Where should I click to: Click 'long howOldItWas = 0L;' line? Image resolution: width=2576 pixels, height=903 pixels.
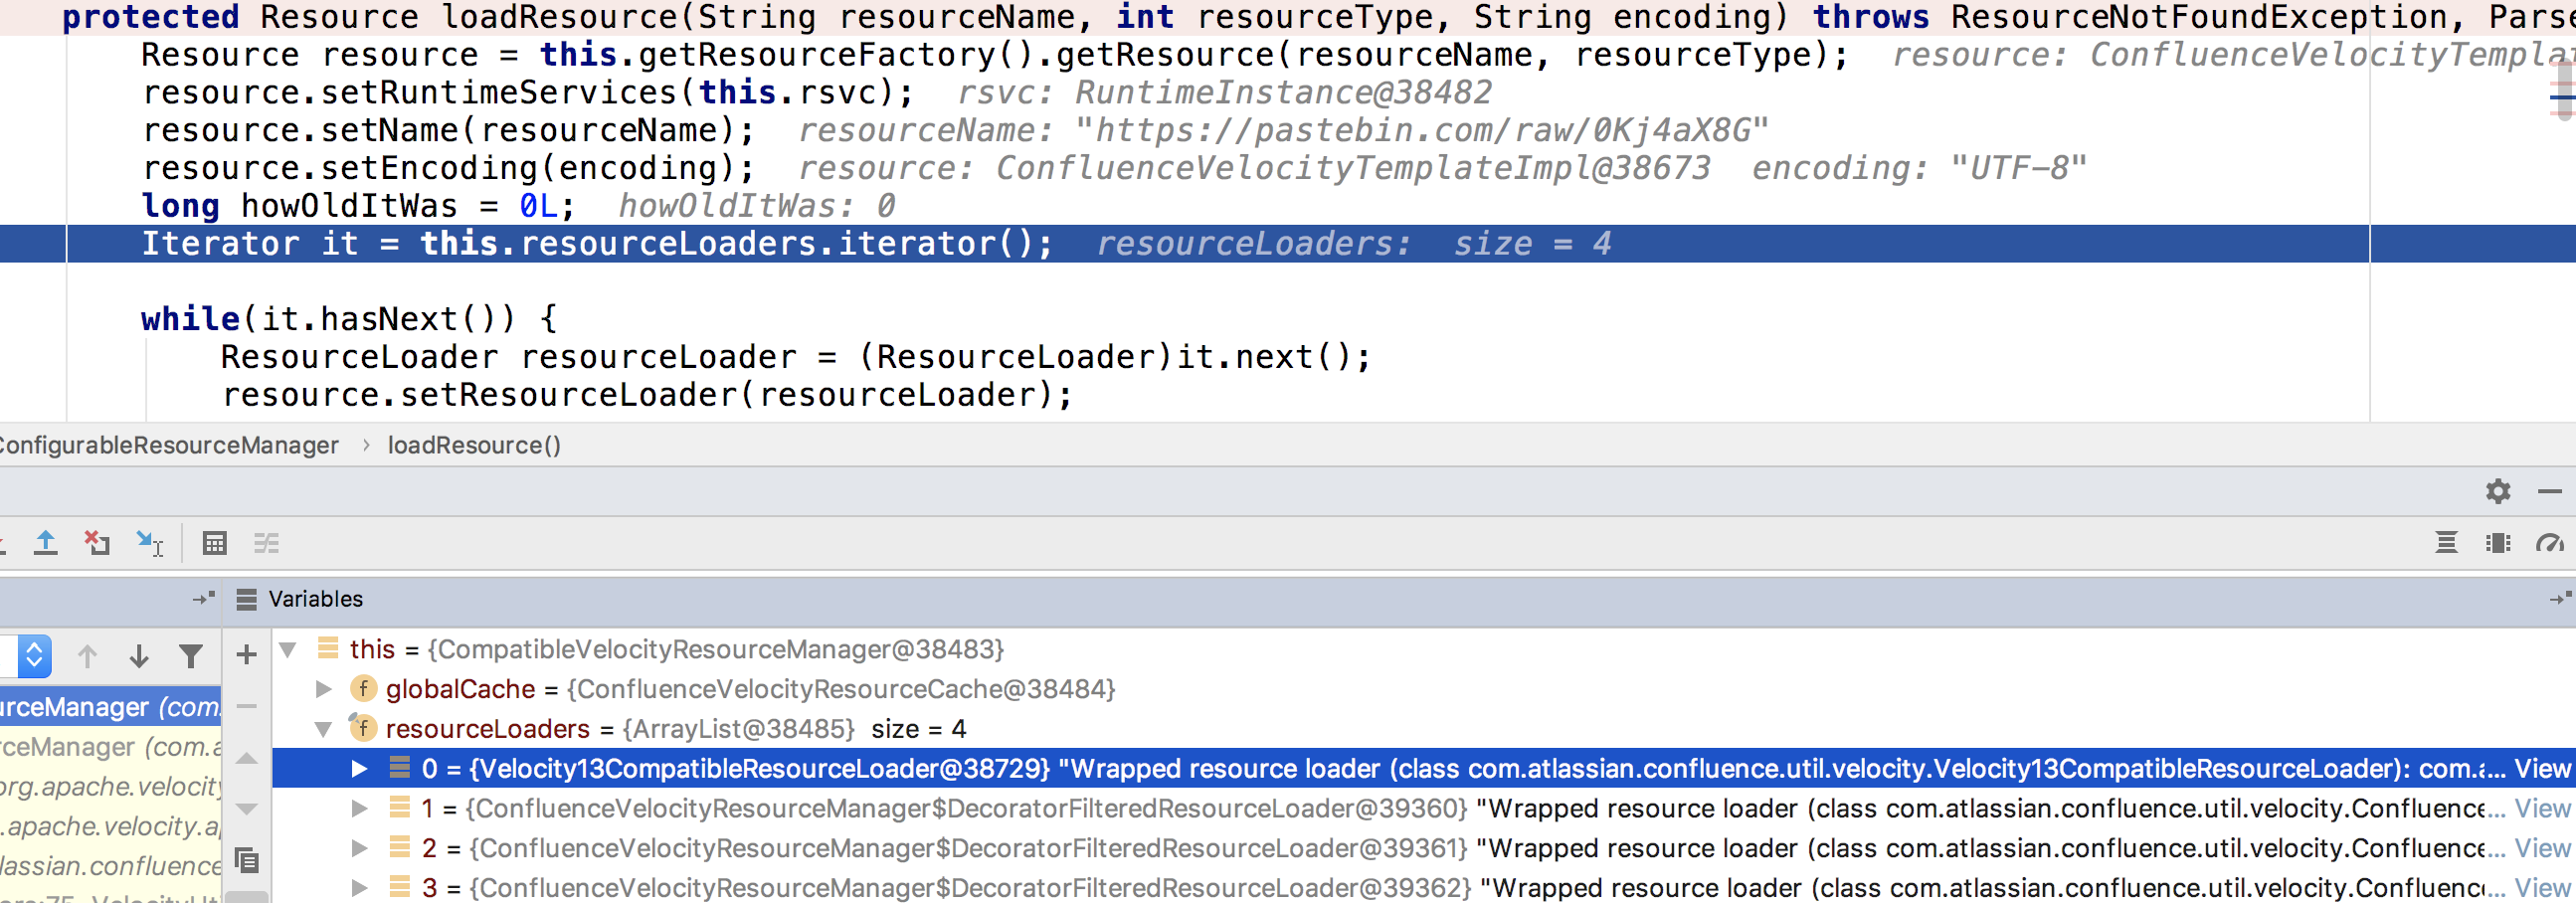click(358, 206)
